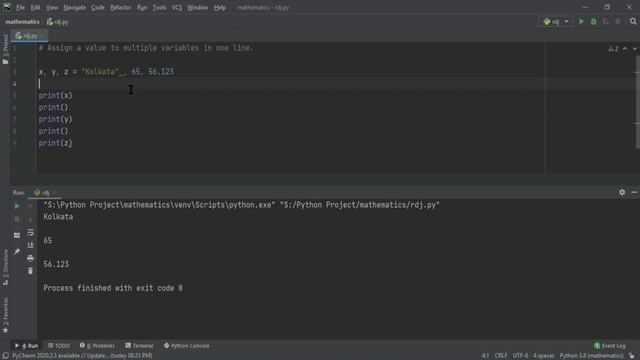Viewport: 640px width, 360px height.
Task: Open the 4 spaces indent selector
Action: (543, 356)
